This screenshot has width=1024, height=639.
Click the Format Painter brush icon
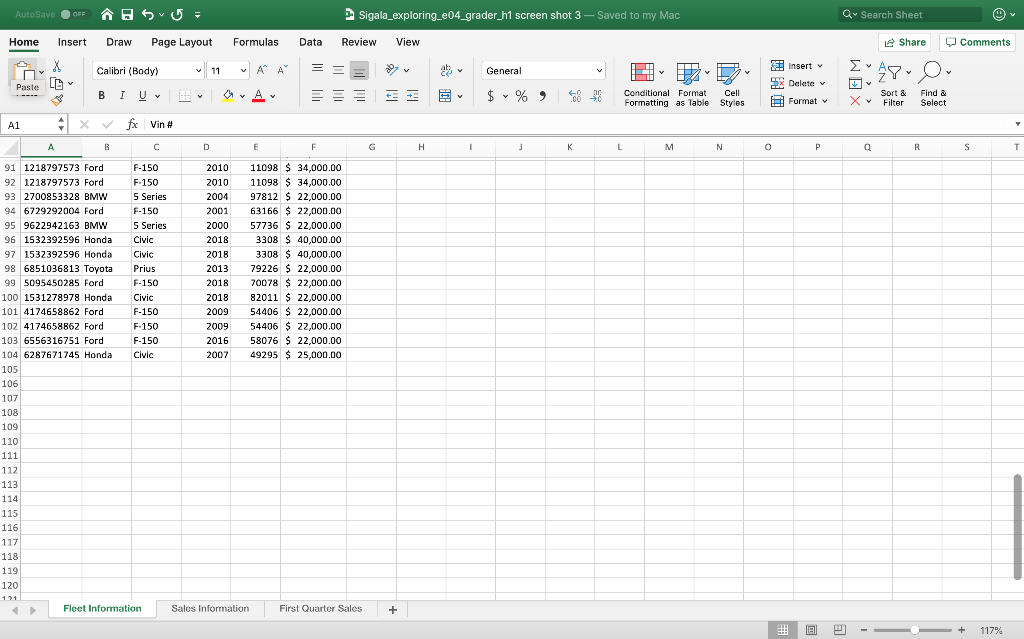click(x=59, y=98)
